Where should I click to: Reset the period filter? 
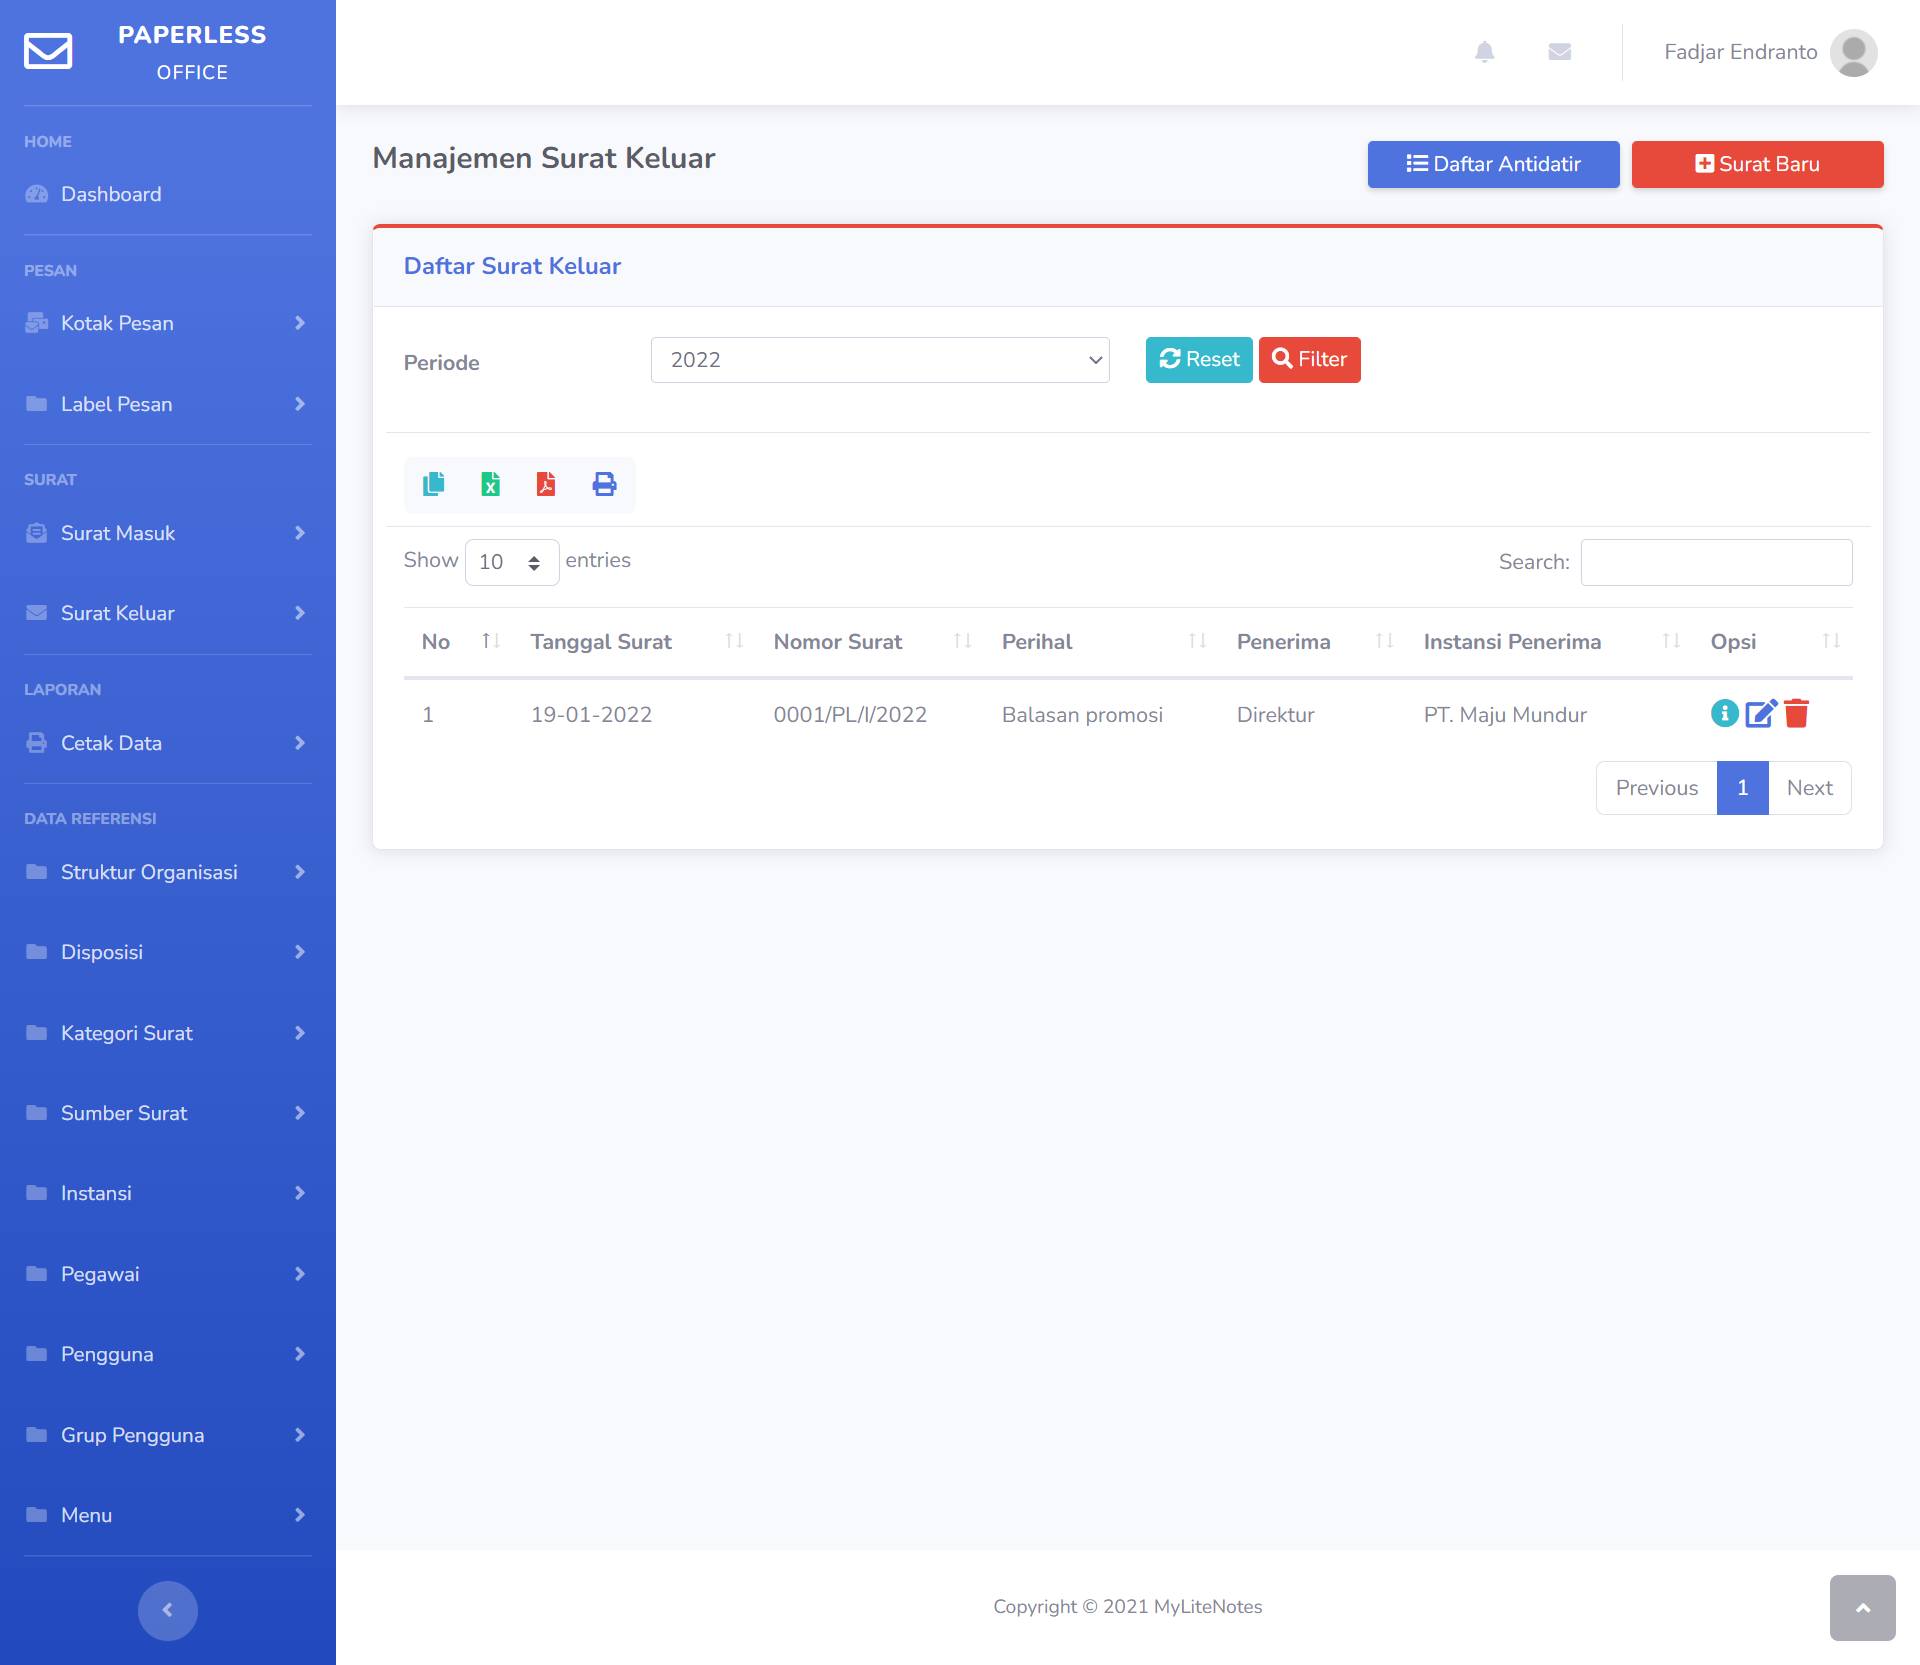click(x=1199, y=360)
